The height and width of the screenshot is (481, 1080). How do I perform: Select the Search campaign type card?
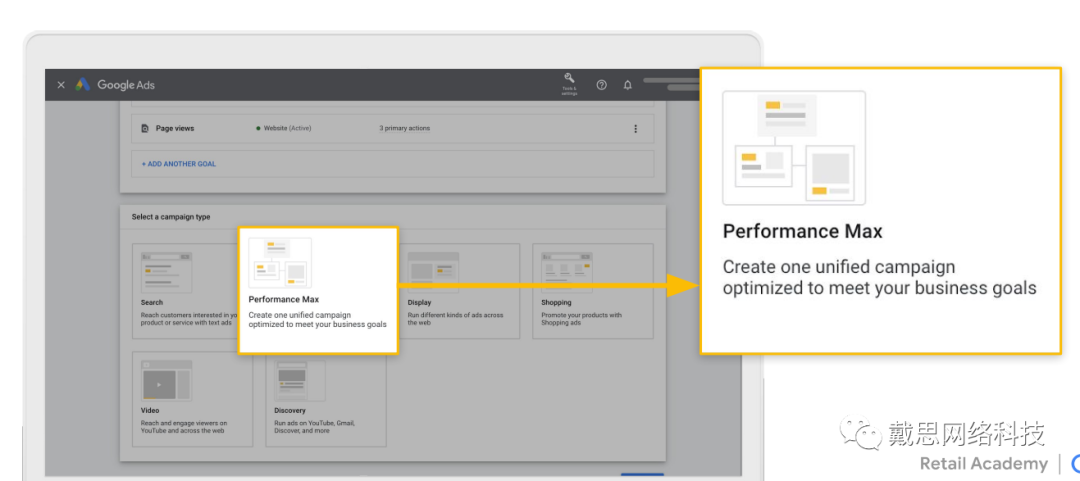[x=185, y=290]
